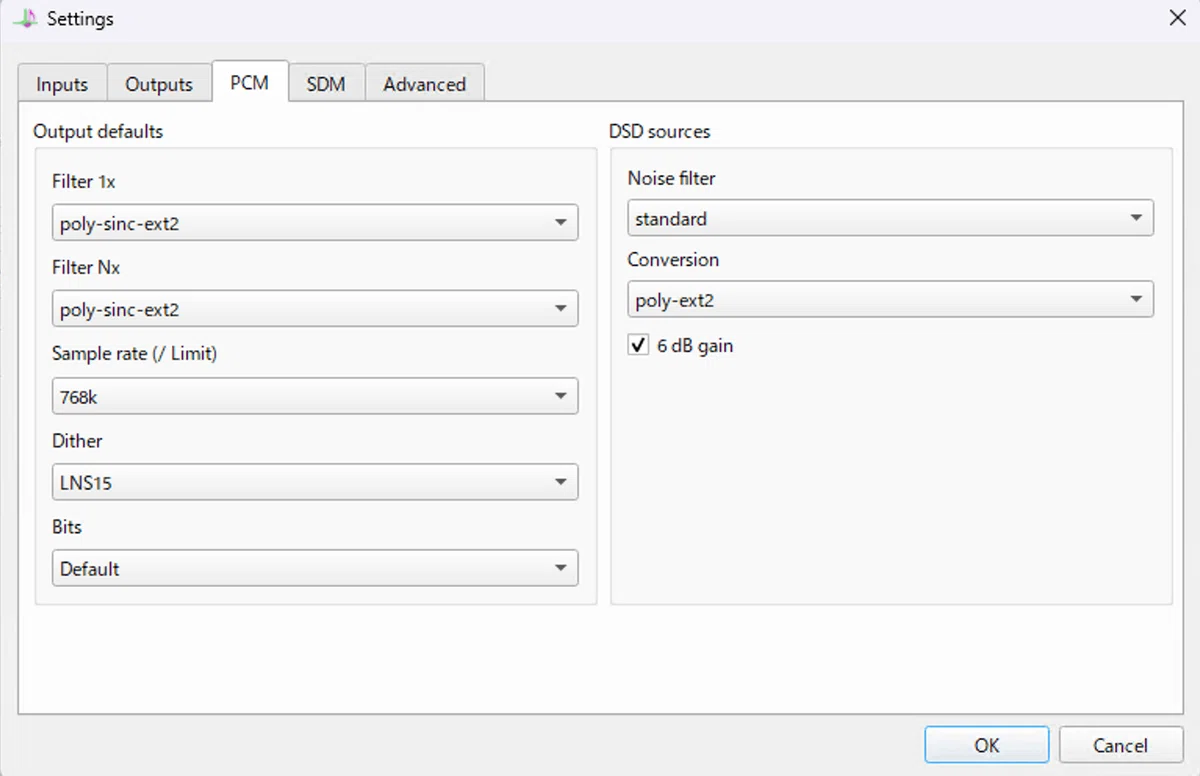Select the PCM tab
The image size is (1200, 776).
click(250, 82)
